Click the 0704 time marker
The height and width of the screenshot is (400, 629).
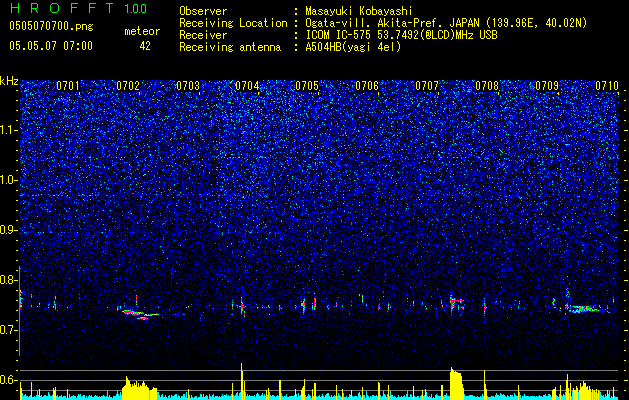(247, 85)
